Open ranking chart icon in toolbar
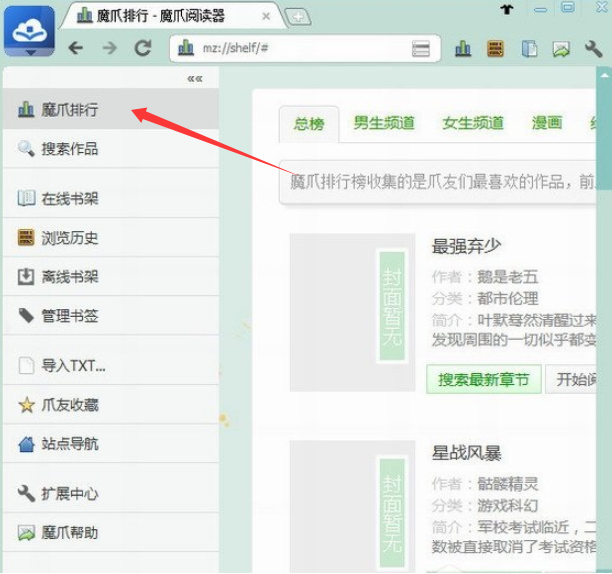 click(463, 49)
